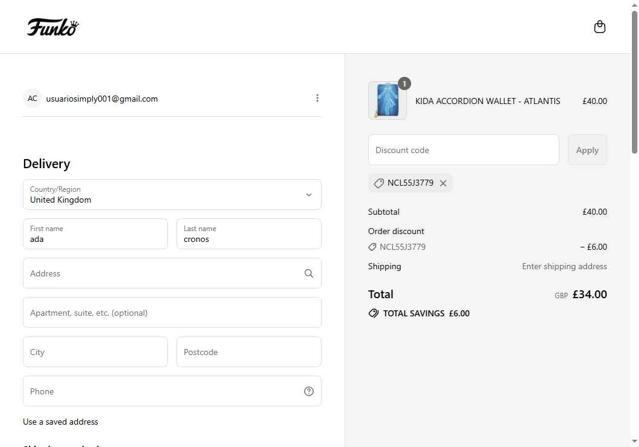Open the shopping bag cart icon
639x447 pixels.
click(x=599, y=27)
